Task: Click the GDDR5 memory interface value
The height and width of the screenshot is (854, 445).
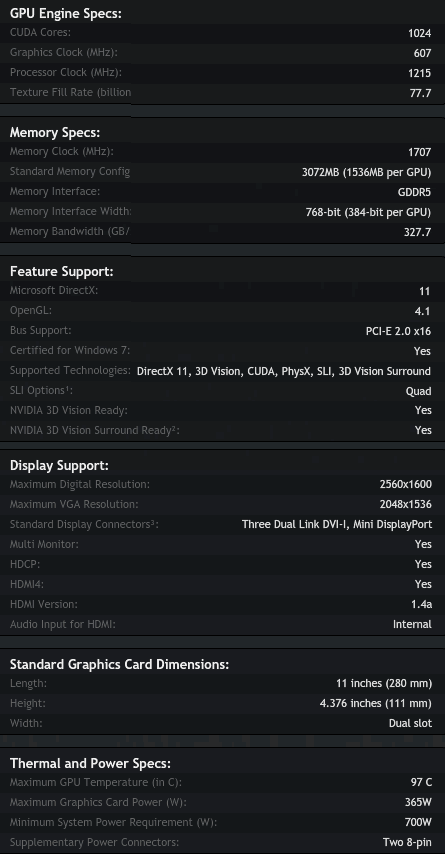Action: pos(414,192)
